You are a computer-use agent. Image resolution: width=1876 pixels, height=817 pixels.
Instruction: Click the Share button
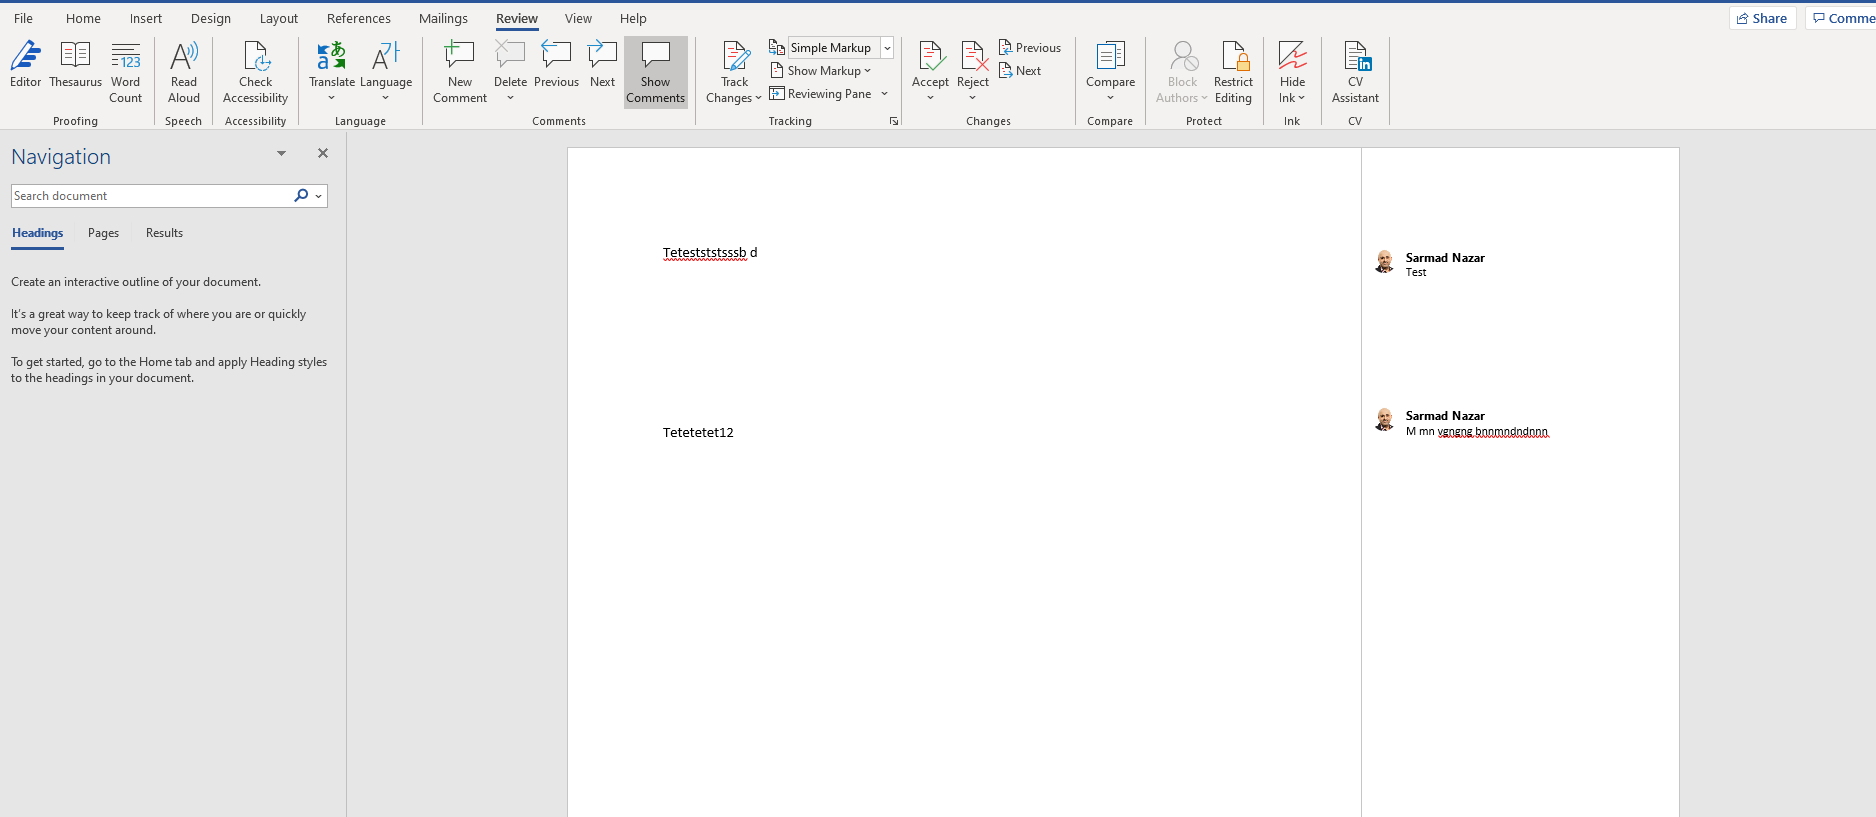1762,18
